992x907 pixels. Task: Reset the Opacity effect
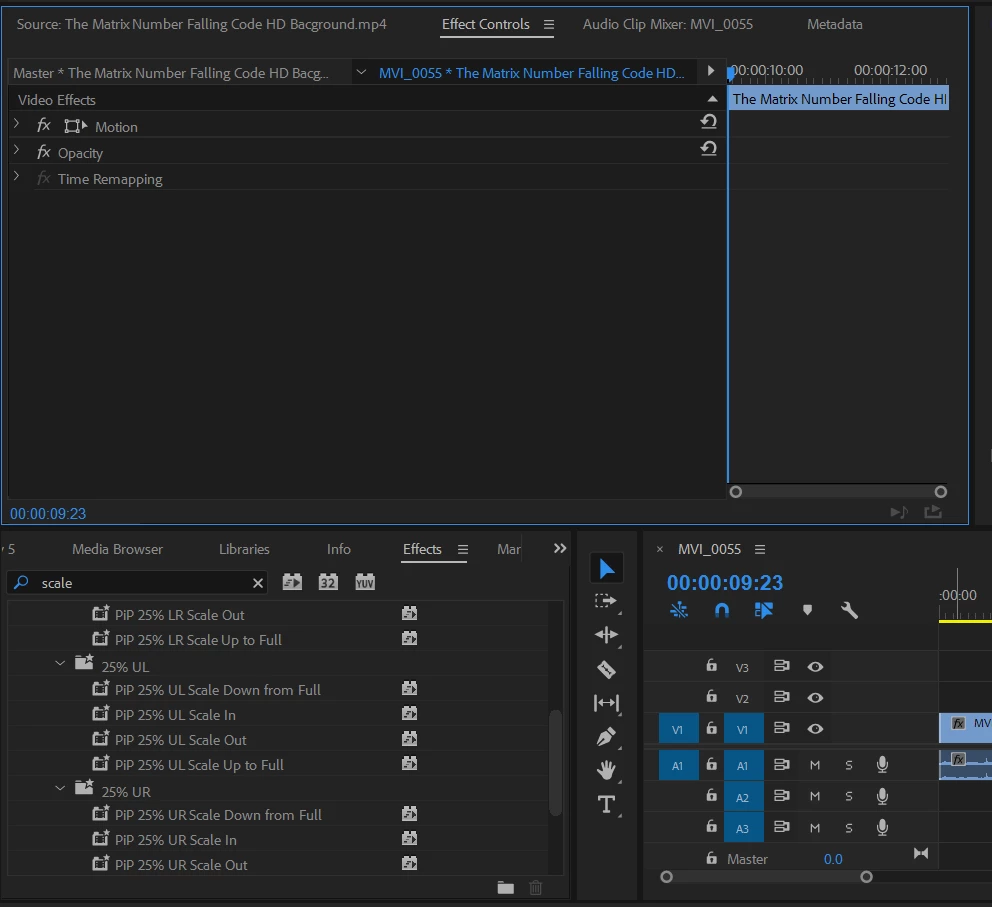pos(709,148)
